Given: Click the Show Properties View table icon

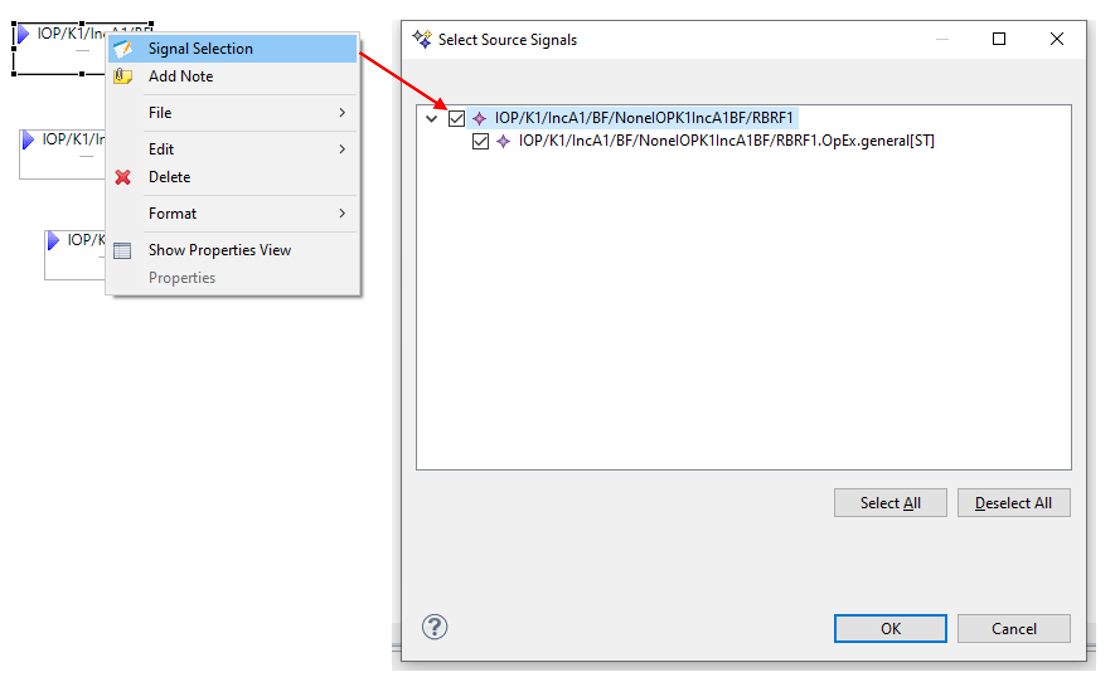Looking at the screenshot, I should [123, 250].
